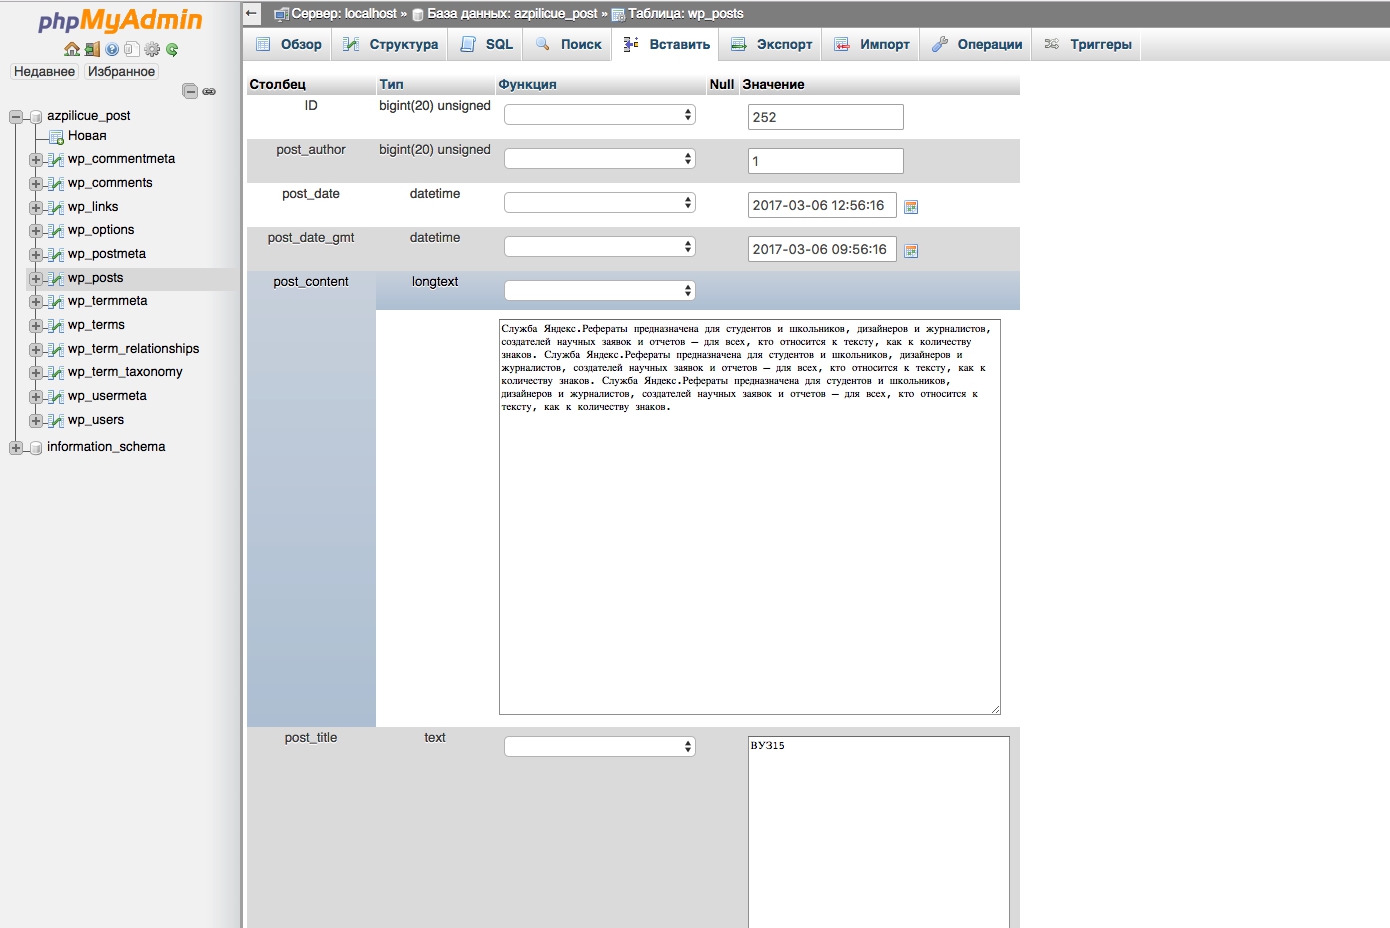The height and width of the screenshot is (928, 1390).
Task: Open navigation panel settings gear
Action: (x=152, y=49)
